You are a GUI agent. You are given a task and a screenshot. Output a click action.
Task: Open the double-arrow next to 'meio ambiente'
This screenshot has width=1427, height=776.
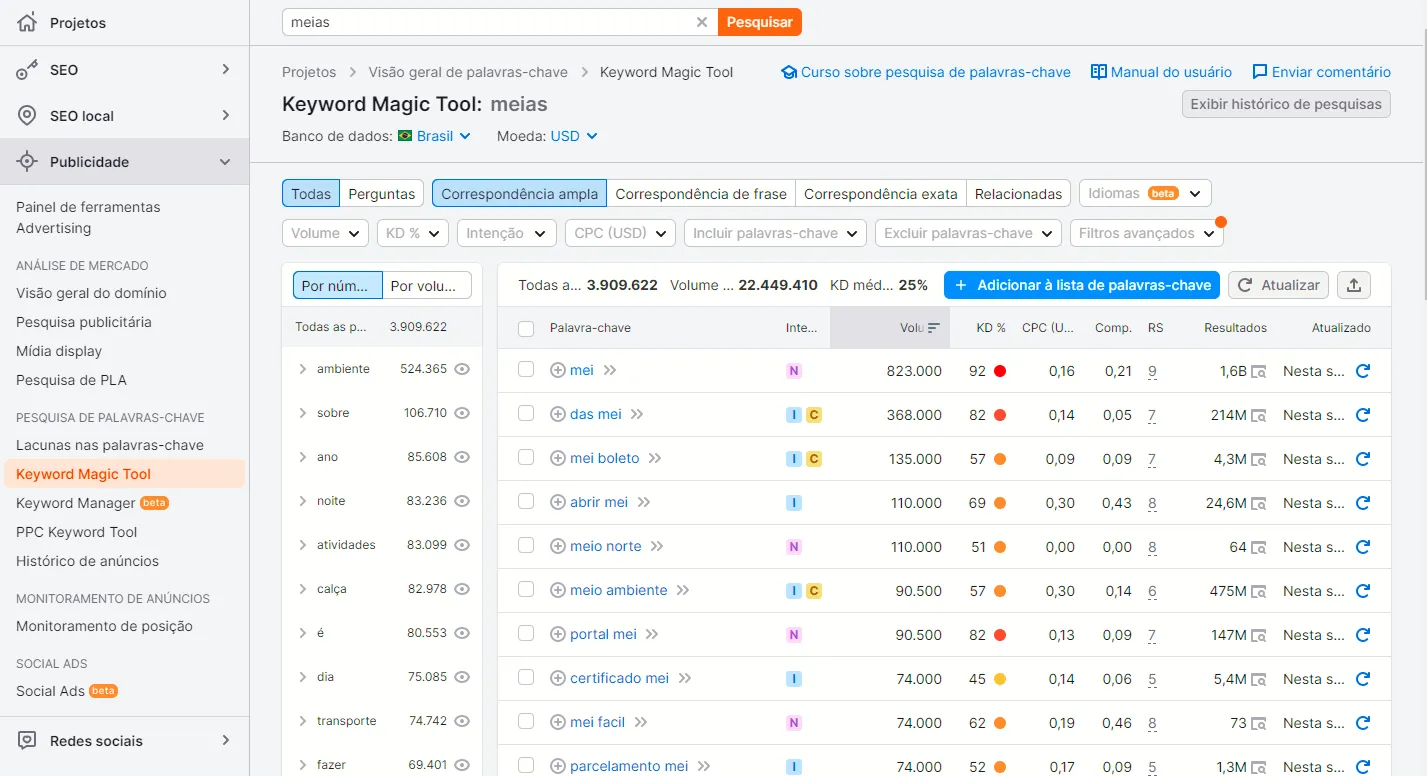pyautogui.click(x=683, y=591)
